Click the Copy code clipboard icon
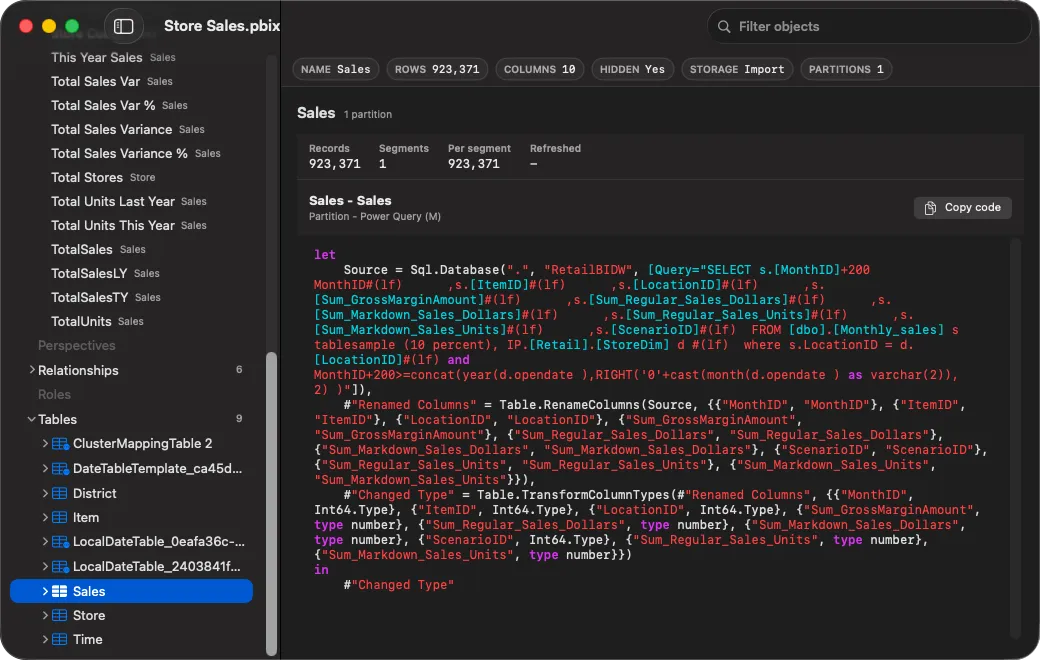The image size is (1040, 660). click(x=931, y=208)
